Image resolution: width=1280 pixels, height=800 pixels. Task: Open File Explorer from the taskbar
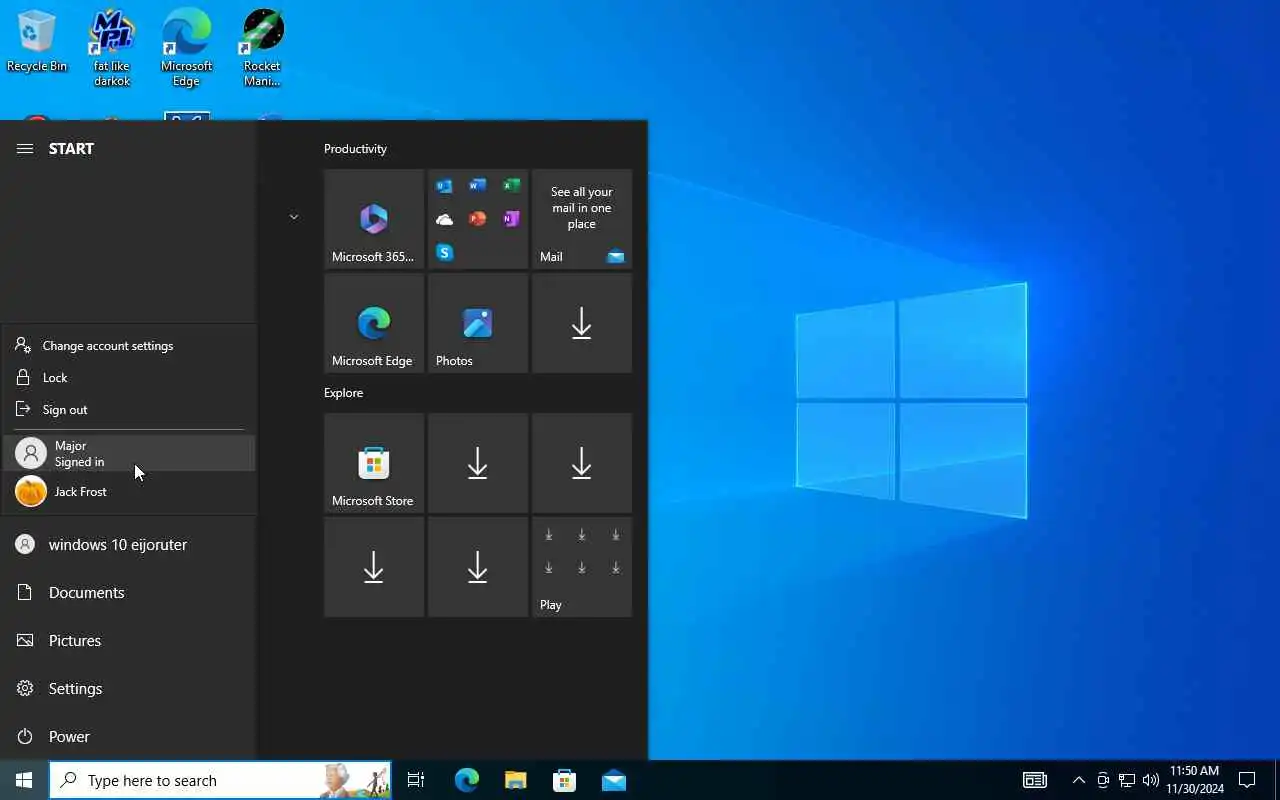tap(515, 780)
